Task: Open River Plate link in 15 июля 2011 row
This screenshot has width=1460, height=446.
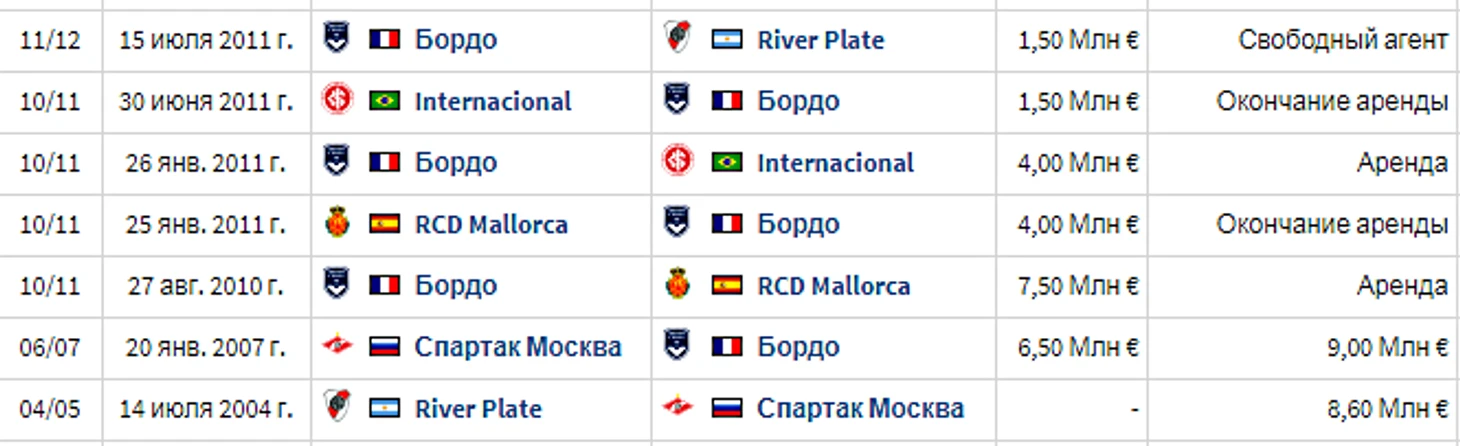Action: point(820,40)
